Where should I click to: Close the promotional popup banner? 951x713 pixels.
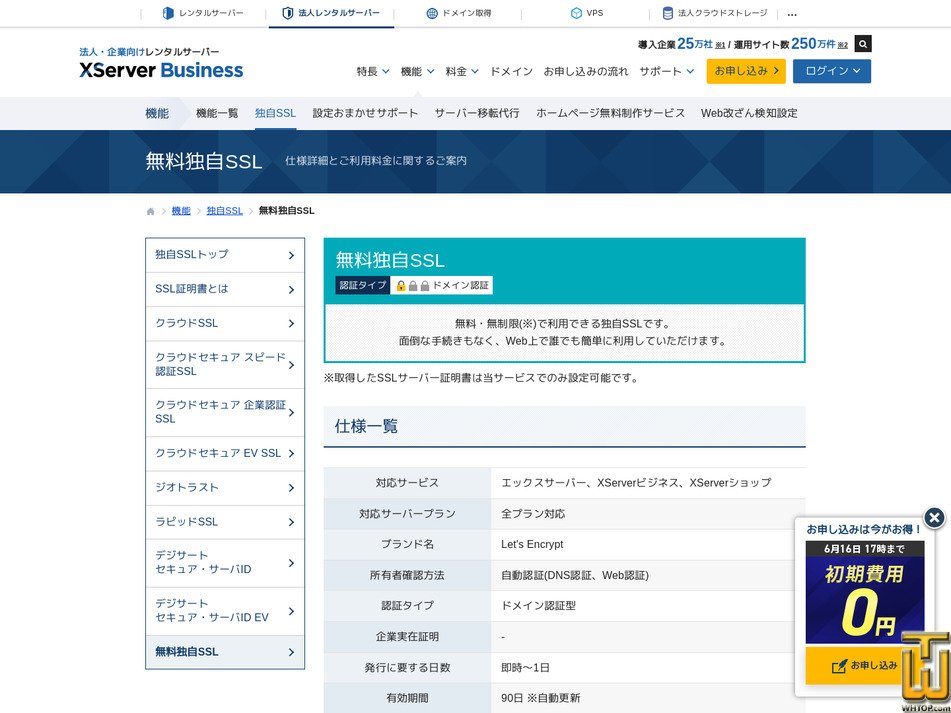934,518
